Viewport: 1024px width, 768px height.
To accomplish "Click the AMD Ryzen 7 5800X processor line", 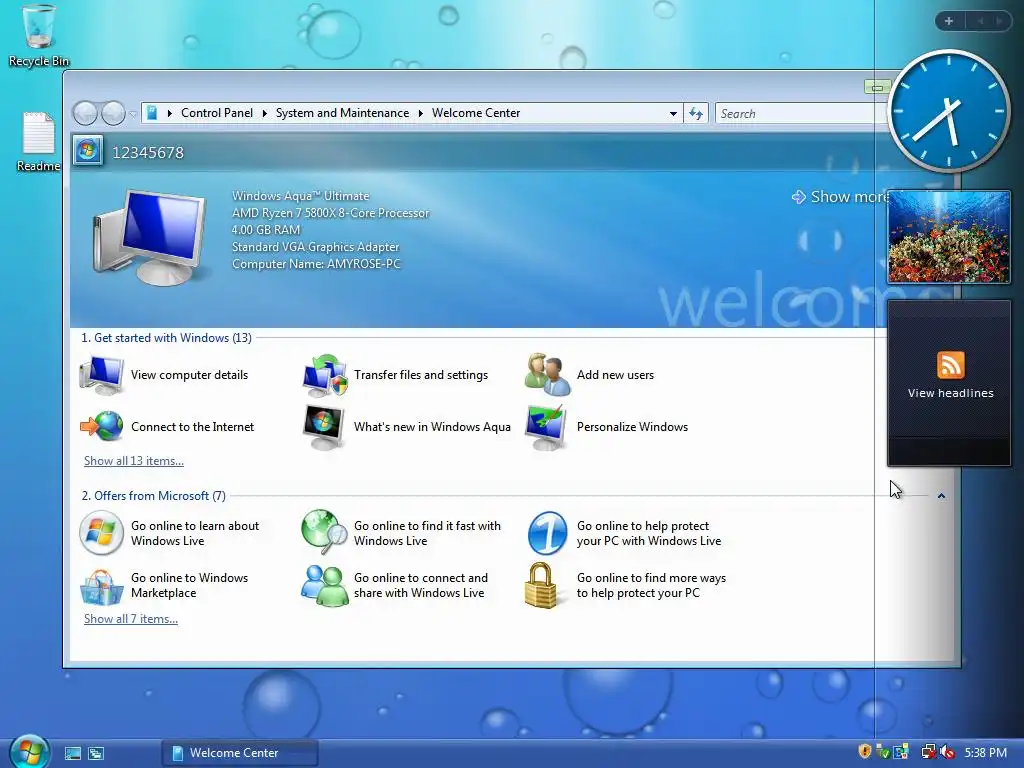I will 330,213.
